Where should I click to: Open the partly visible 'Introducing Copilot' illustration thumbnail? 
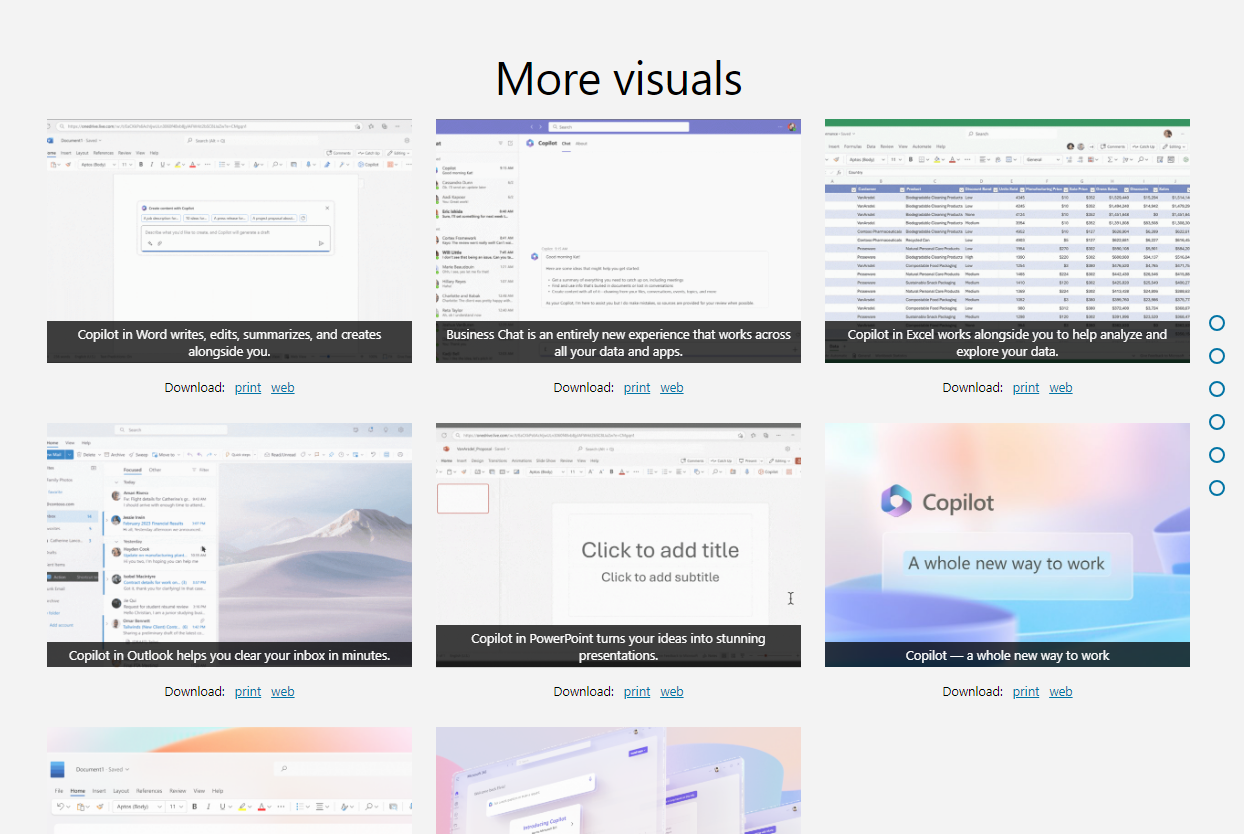click(618, 781)
